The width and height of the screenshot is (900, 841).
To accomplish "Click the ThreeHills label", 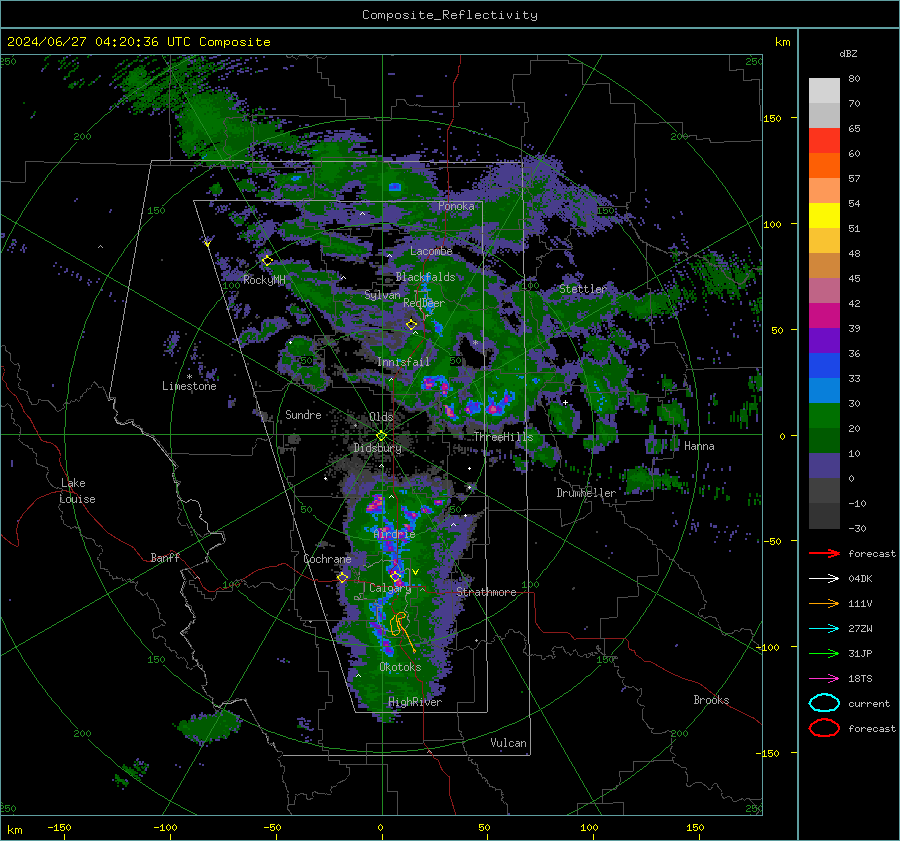I will pos(503,437).
